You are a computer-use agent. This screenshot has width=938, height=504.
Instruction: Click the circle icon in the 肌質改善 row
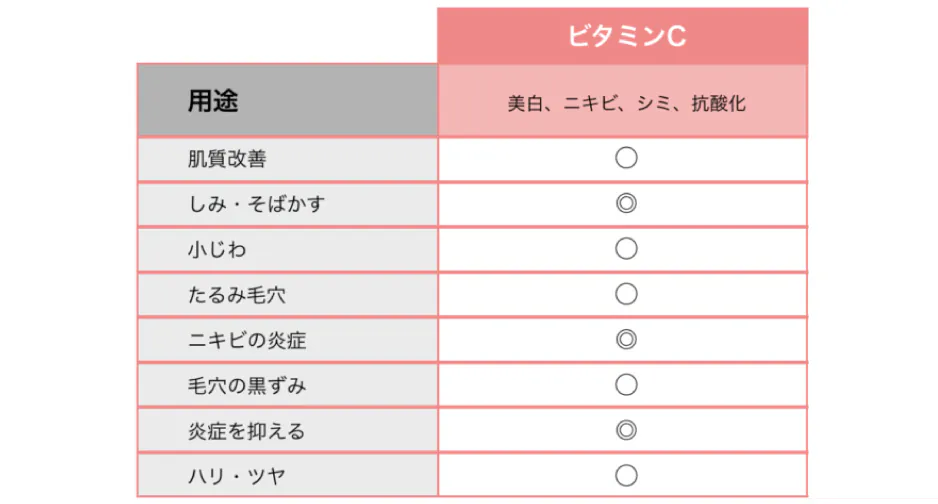coord(626,158)
